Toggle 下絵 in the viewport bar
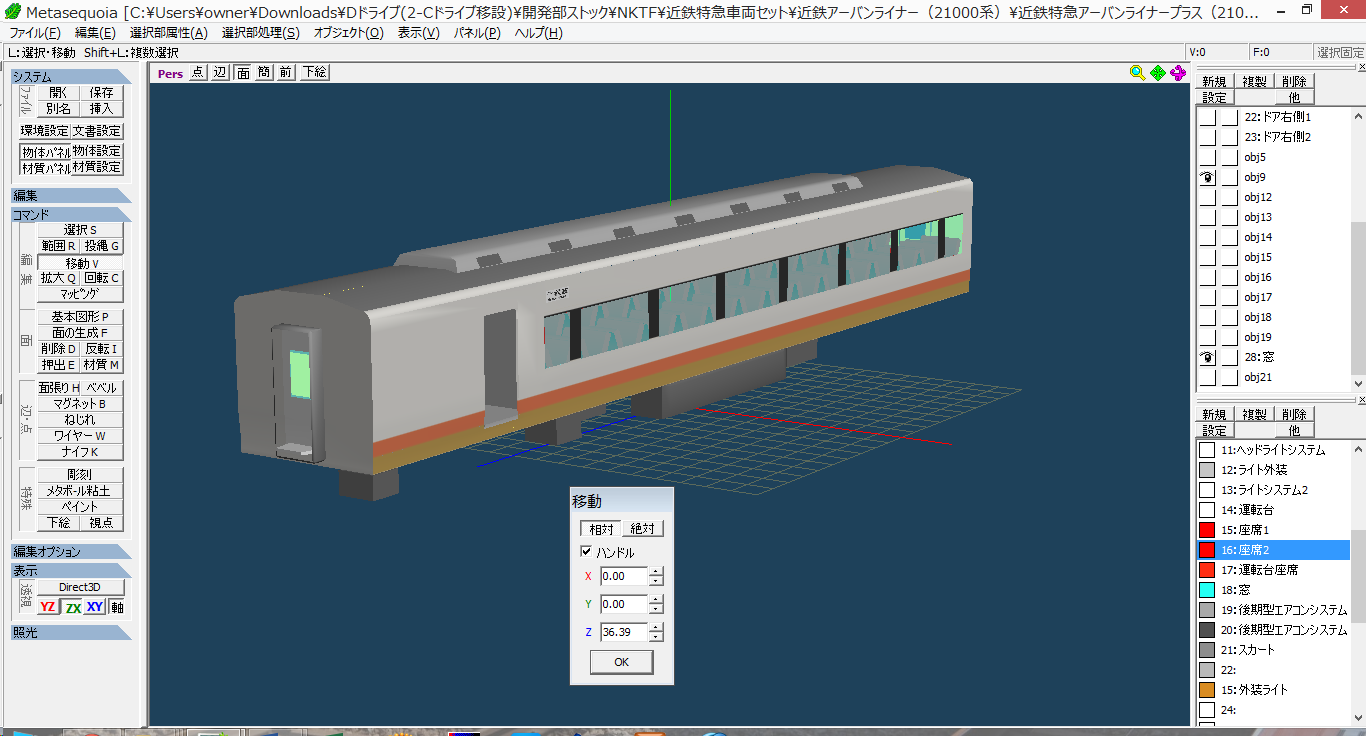 point(313,72)
